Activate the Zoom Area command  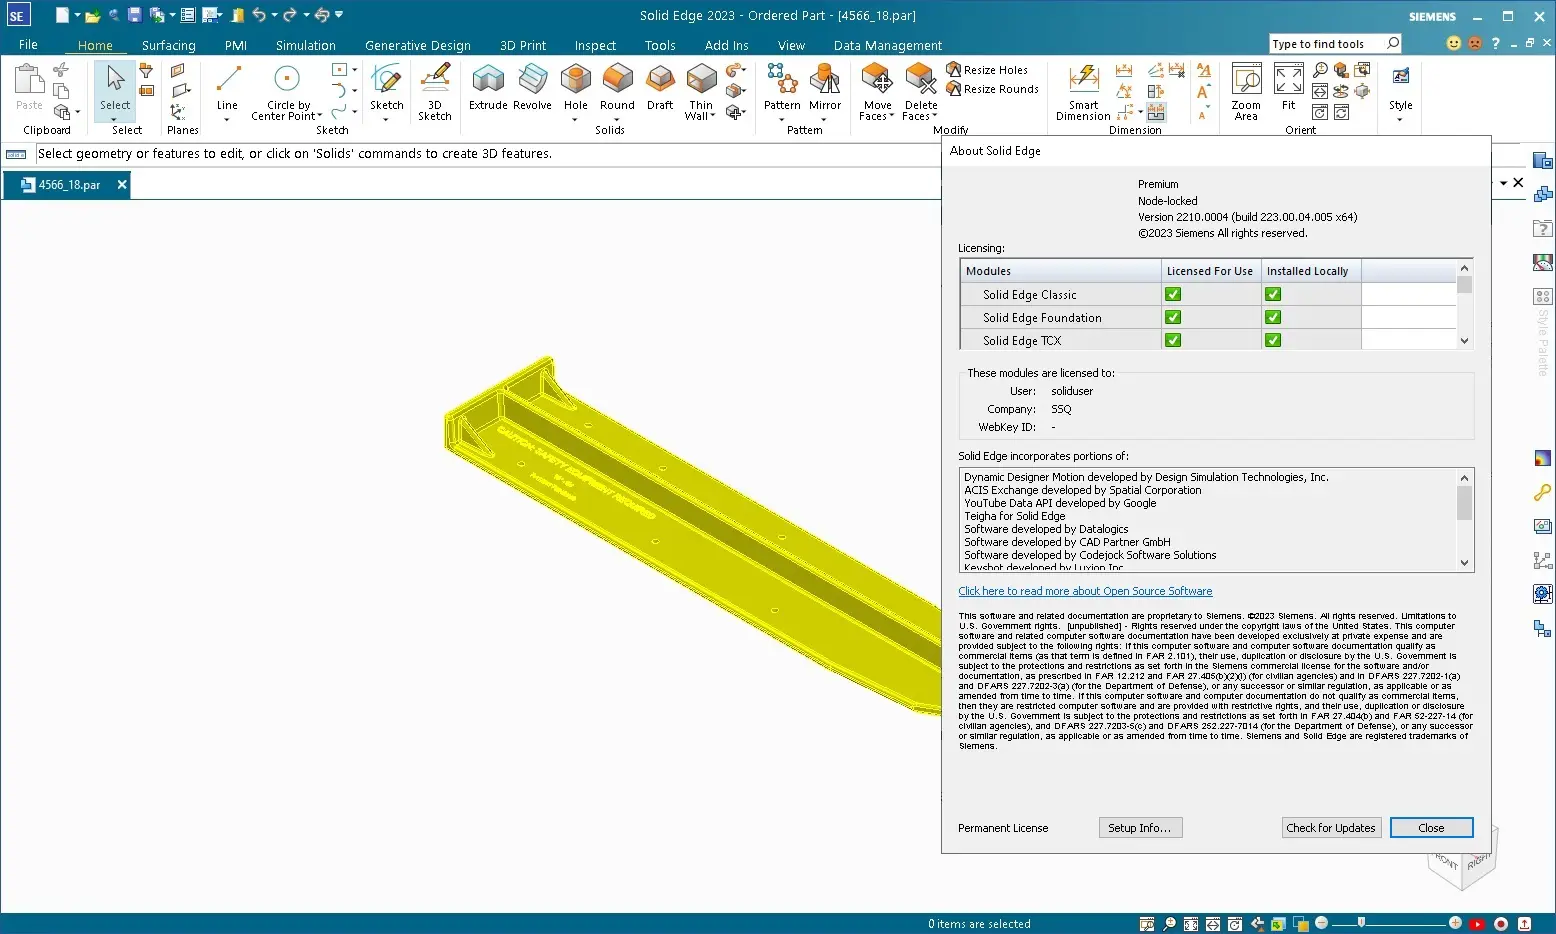[x=1246, y=91]
